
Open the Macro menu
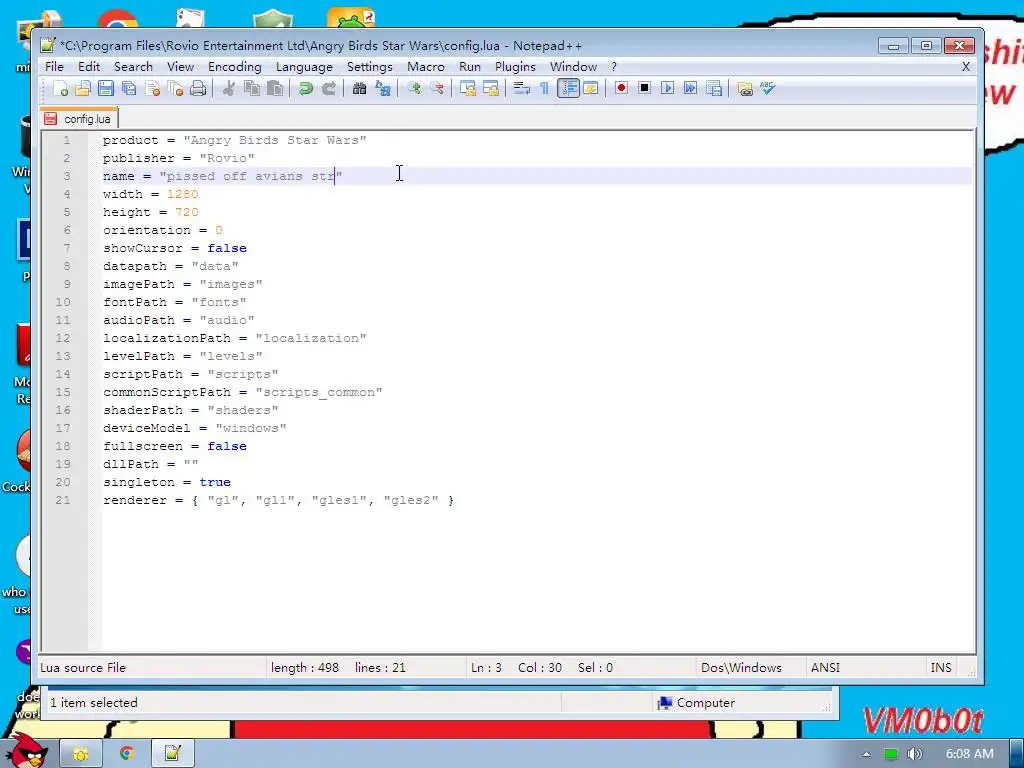pos(426,67)
